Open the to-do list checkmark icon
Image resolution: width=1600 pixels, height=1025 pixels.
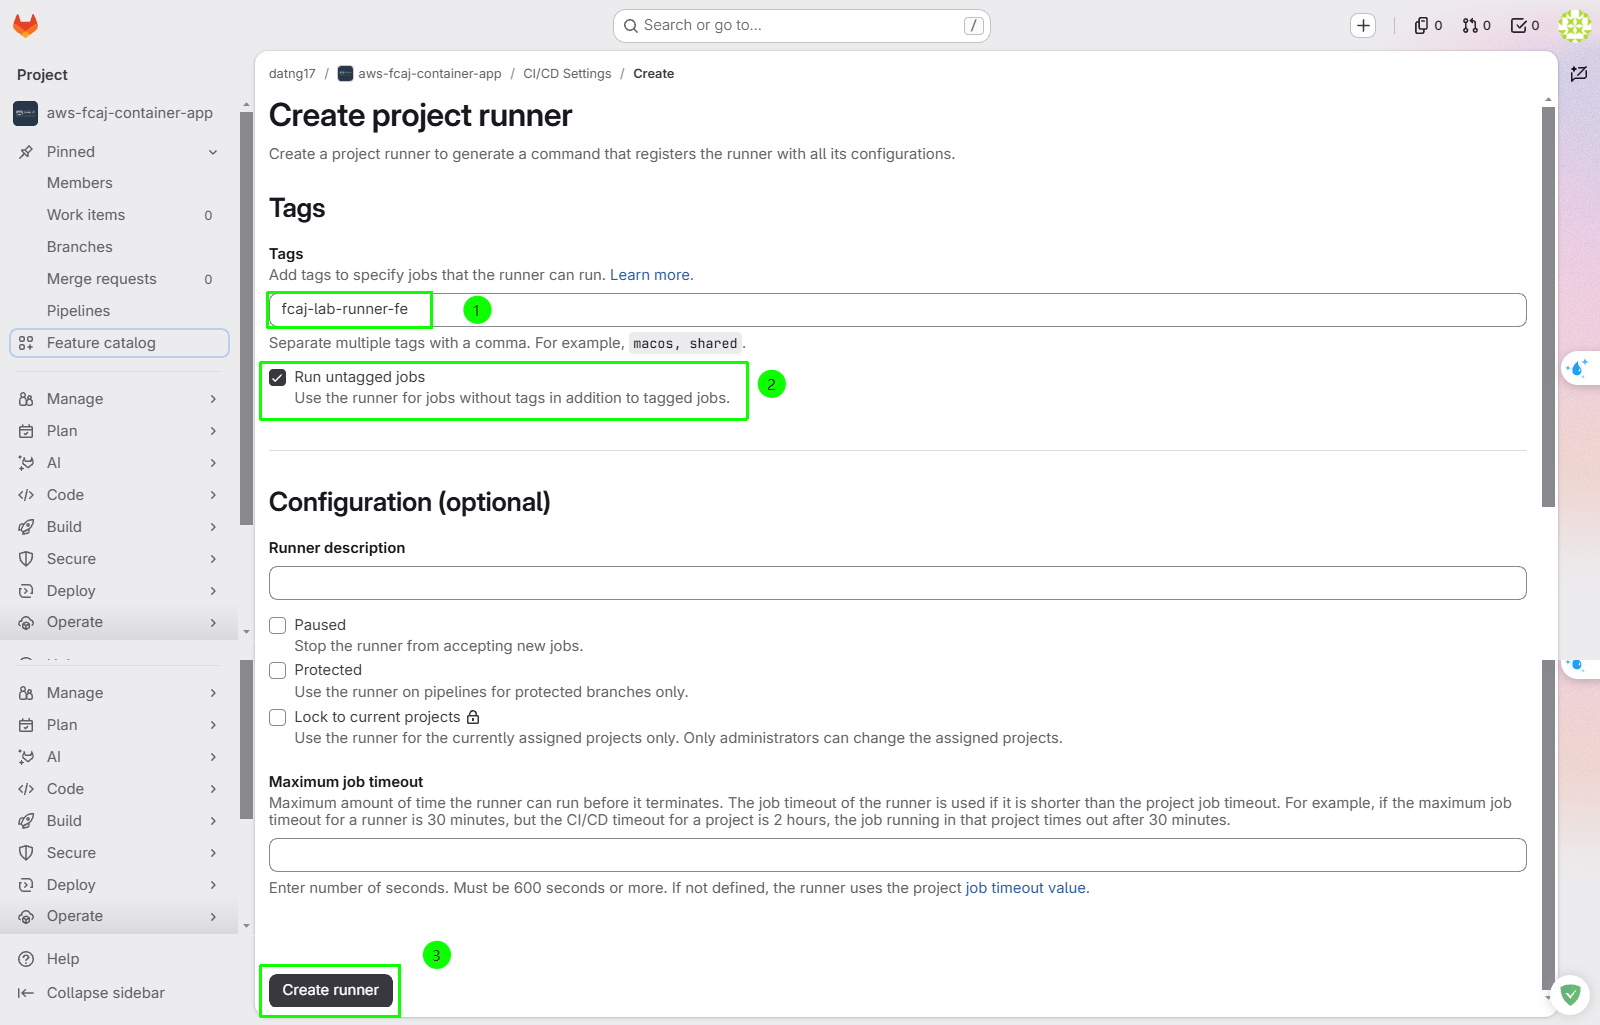click(x=1524, y=26)
